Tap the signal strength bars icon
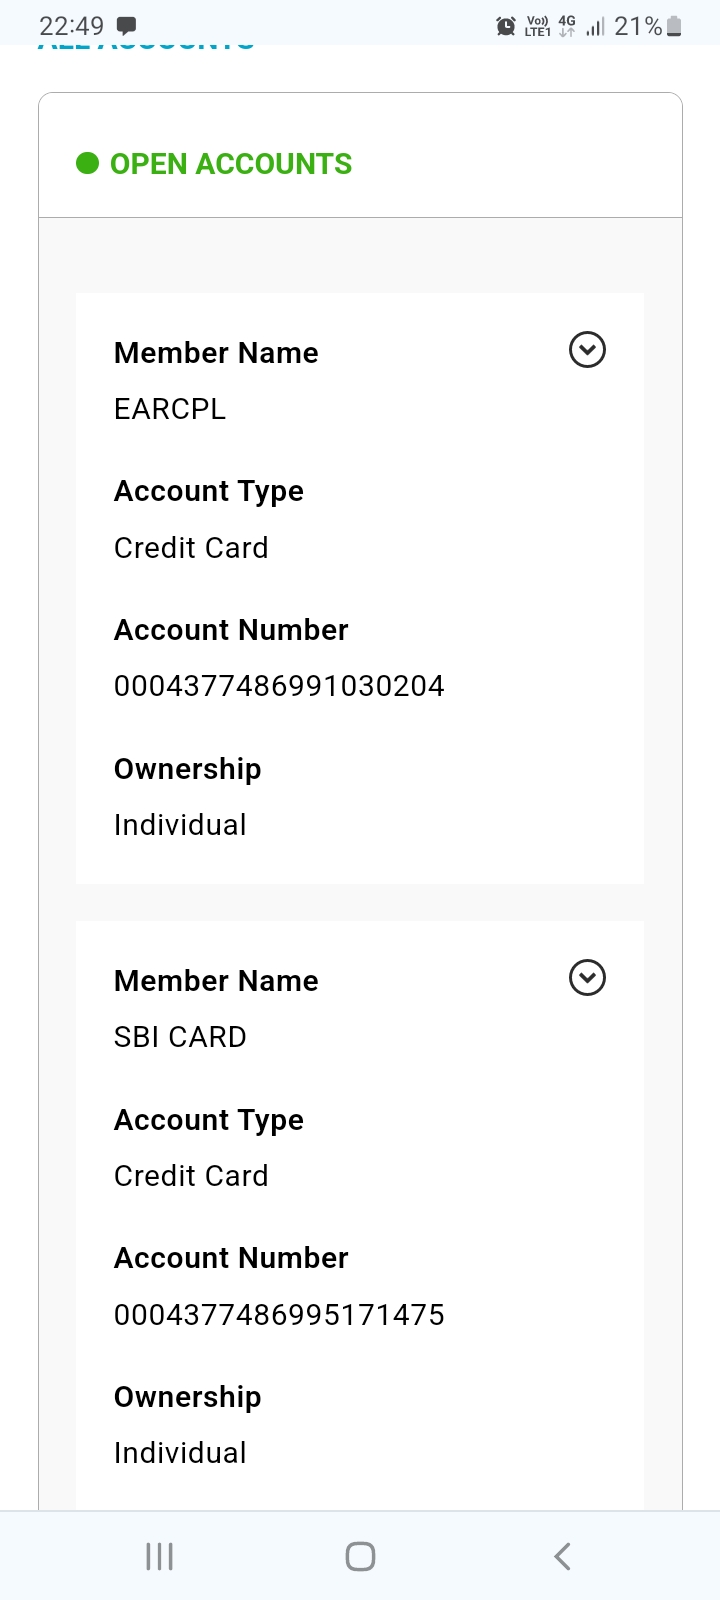The width and height of the screenshot is (720, 1600). (x=595, y=27)
